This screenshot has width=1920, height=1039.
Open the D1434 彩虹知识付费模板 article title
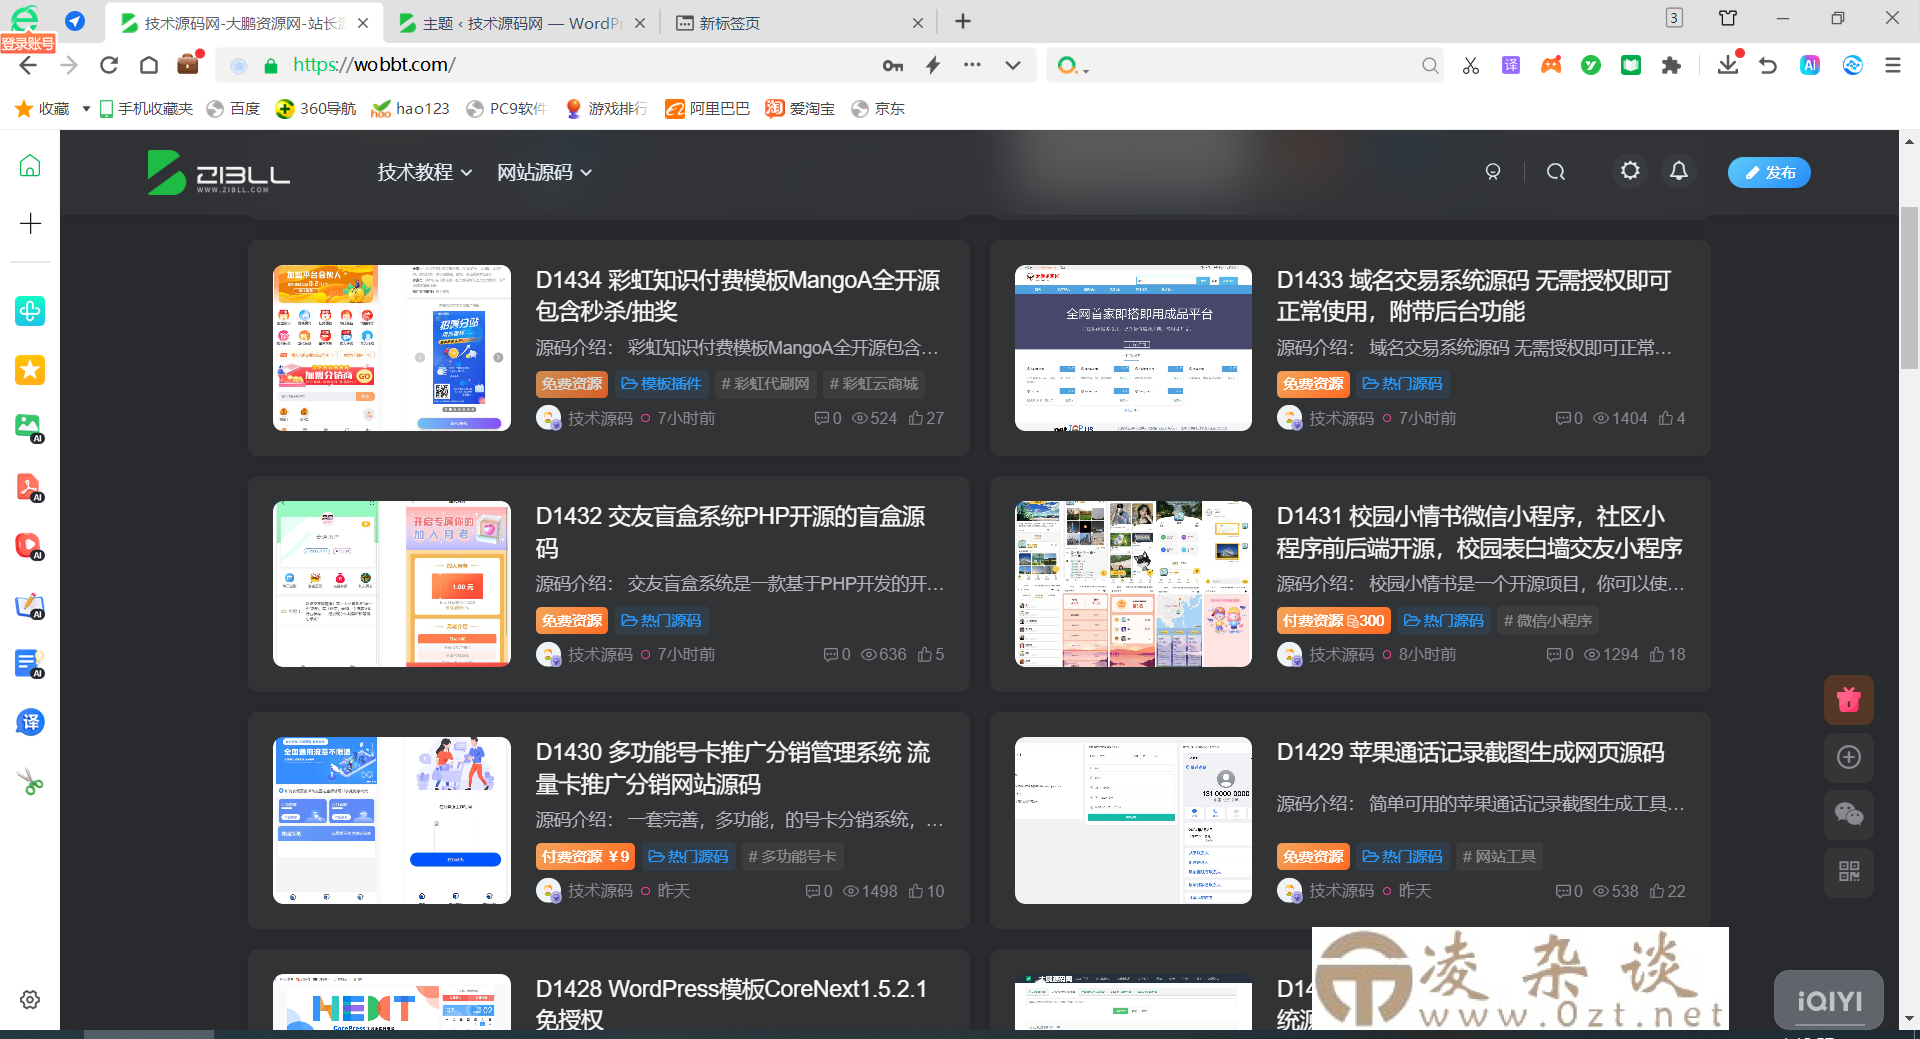coord(738,296)
